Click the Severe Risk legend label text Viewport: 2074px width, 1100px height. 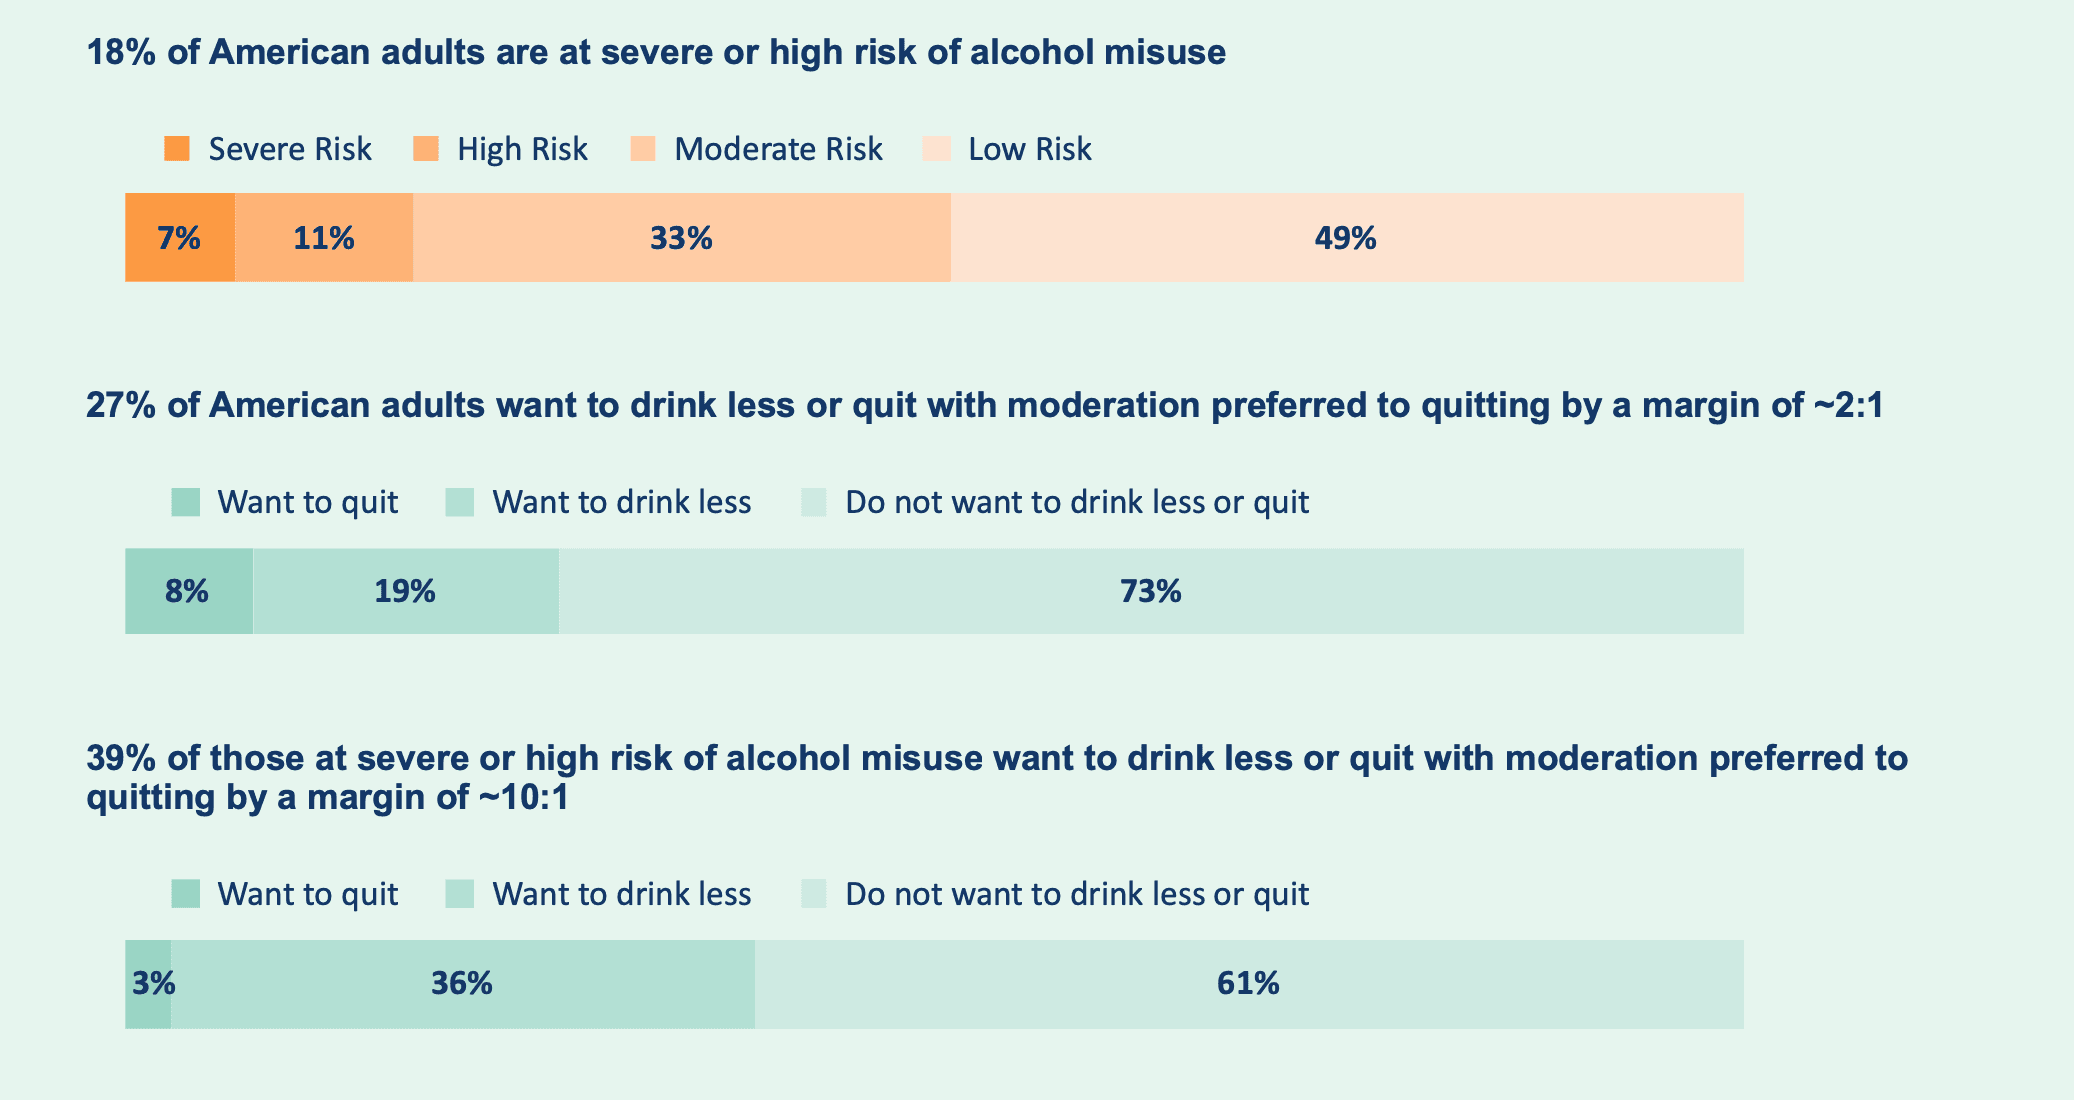(x=290, y=149)
